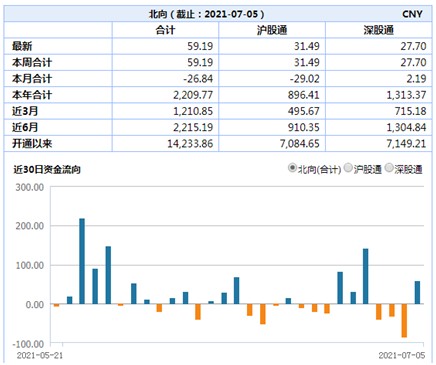Click the 2021-07-05 x-axis date
The height and width of the screenshot is (365, 436).
click(x=402, y=355)
